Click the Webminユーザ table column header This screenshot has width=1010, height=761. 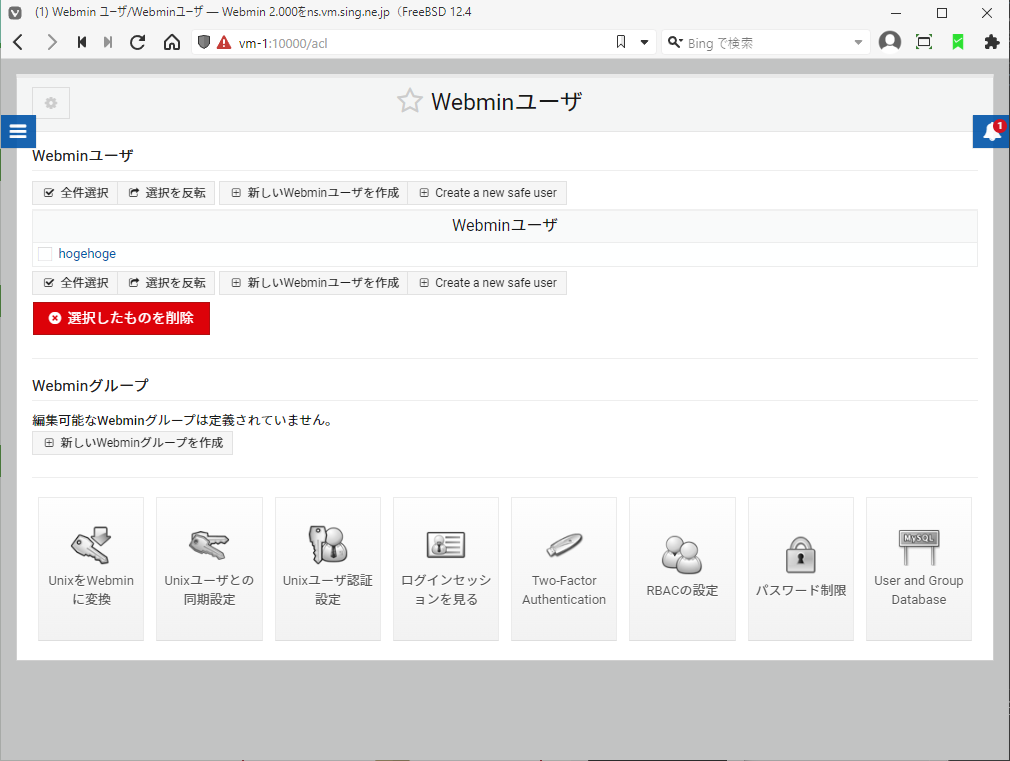[504, 226]
